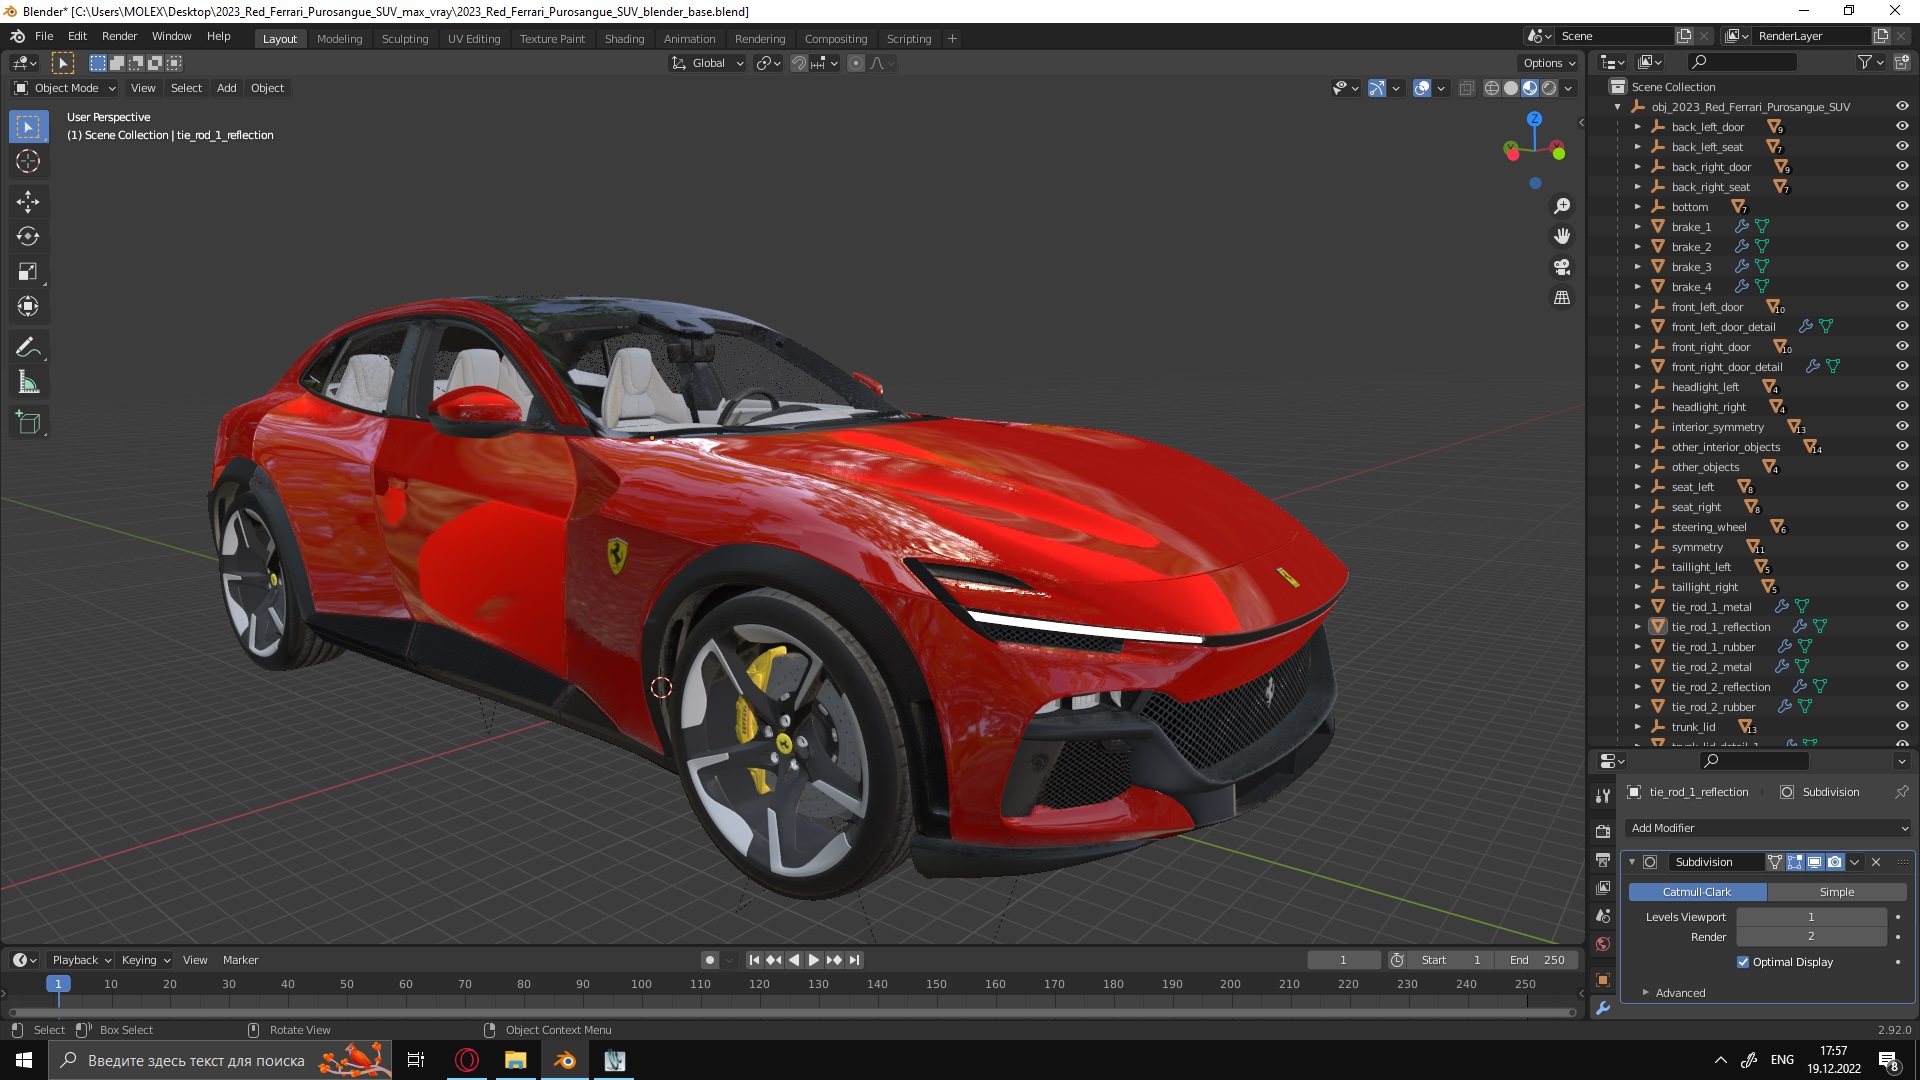The image size is (1920, 1080).
Task: Hide back_left_door in viewport
Action: pyautogui.click(x=1902, y=127)
